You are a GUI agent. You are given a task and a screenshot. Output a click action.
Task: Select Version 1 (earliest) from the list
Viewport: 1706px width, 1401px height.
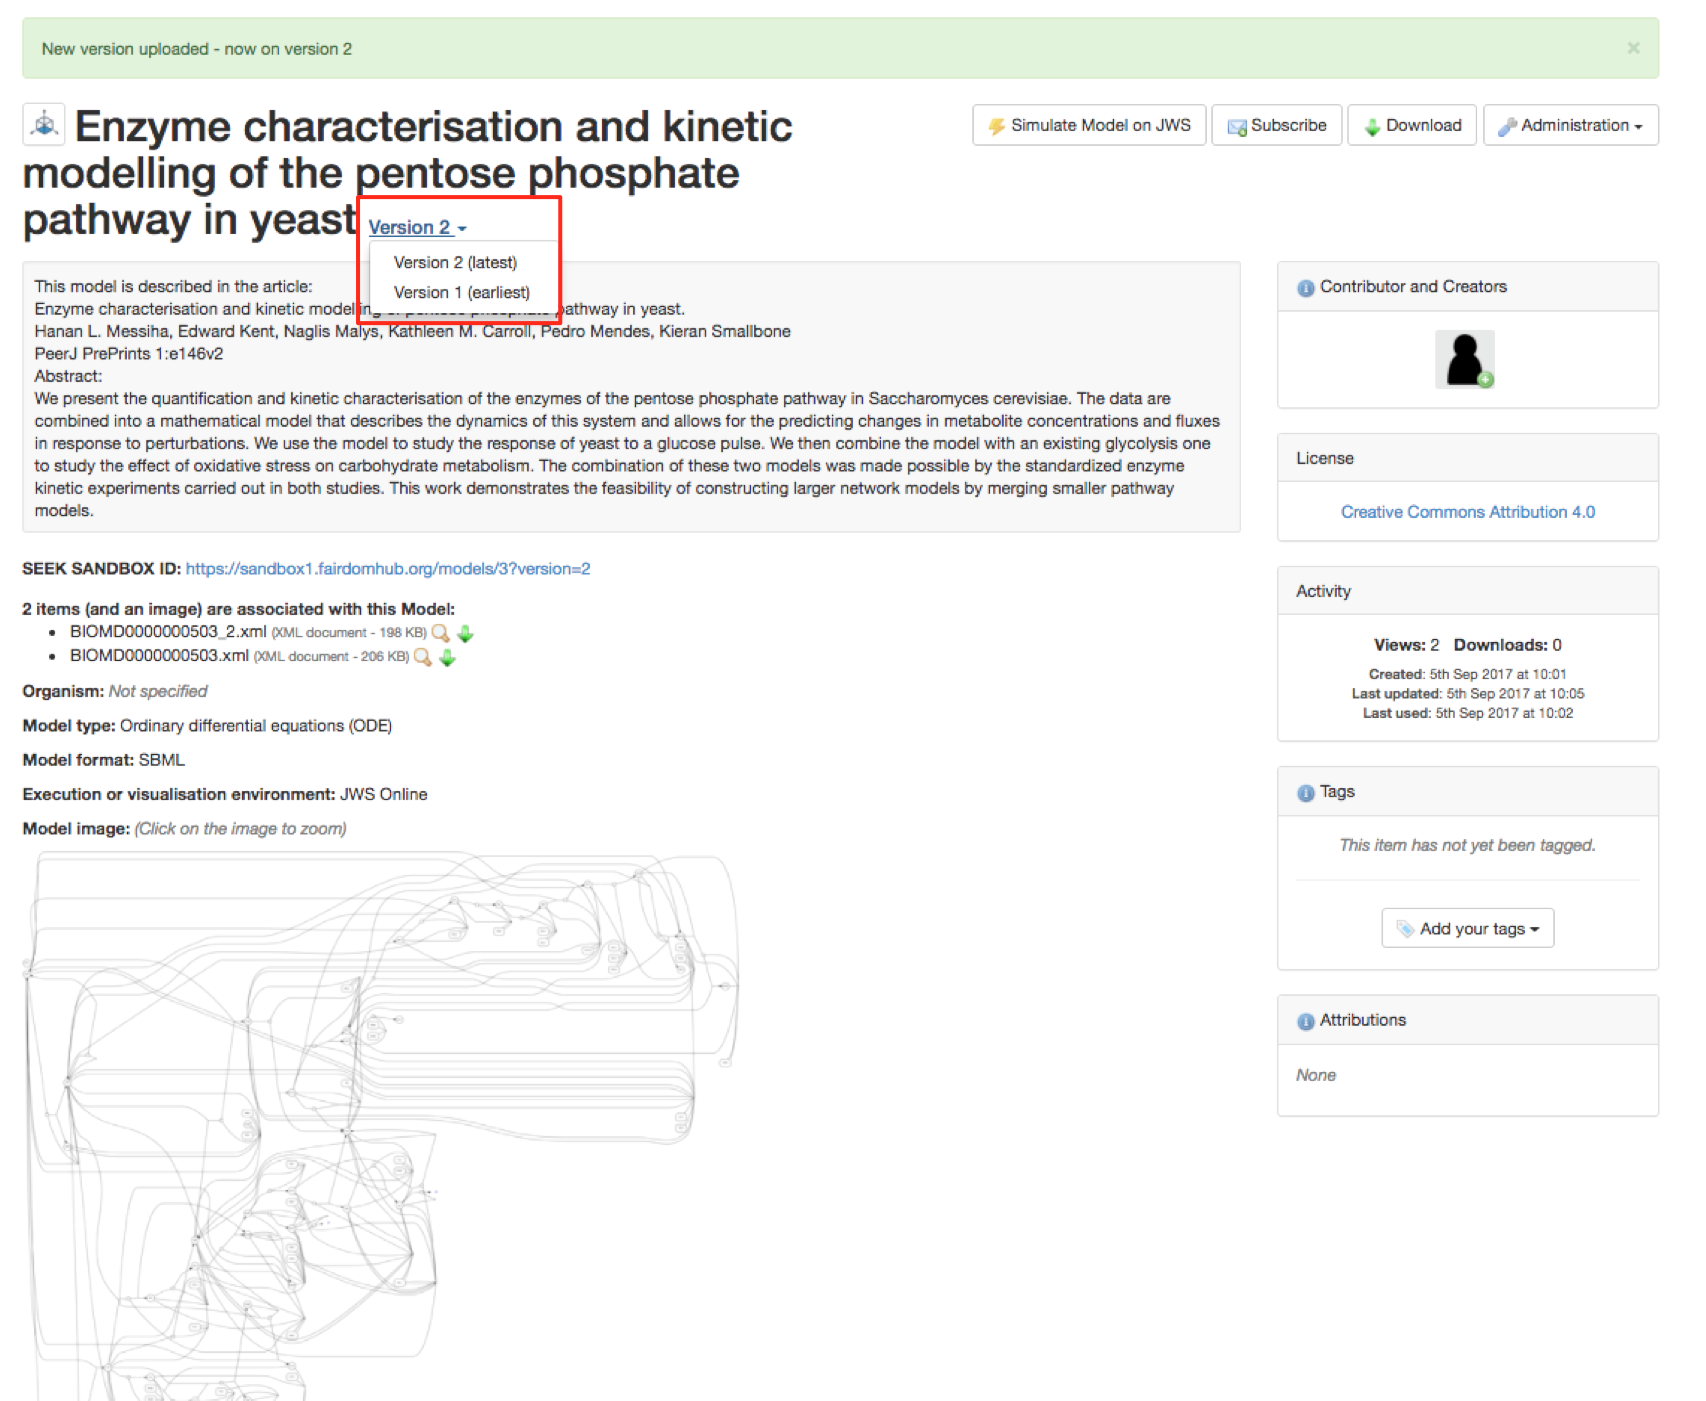point(461,292)
